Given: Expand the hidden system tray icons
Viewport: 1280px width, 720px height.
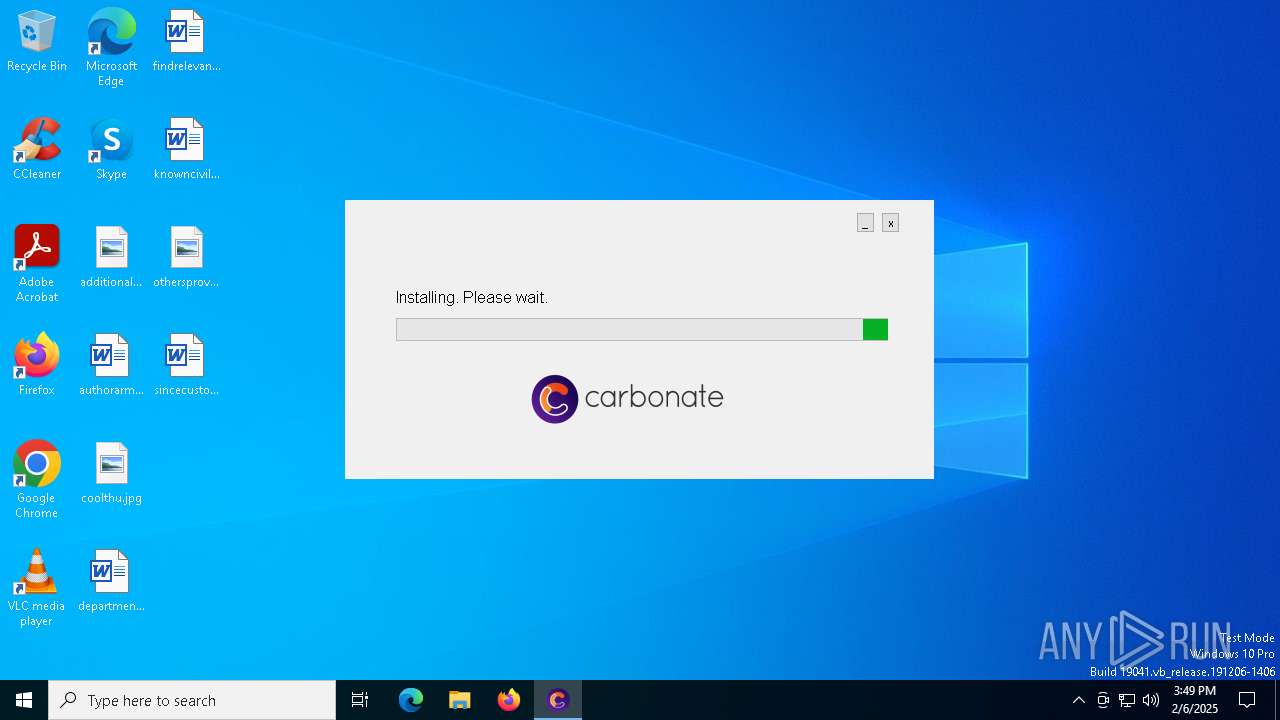Looking at the screenshot, I should coord(1078,700).
